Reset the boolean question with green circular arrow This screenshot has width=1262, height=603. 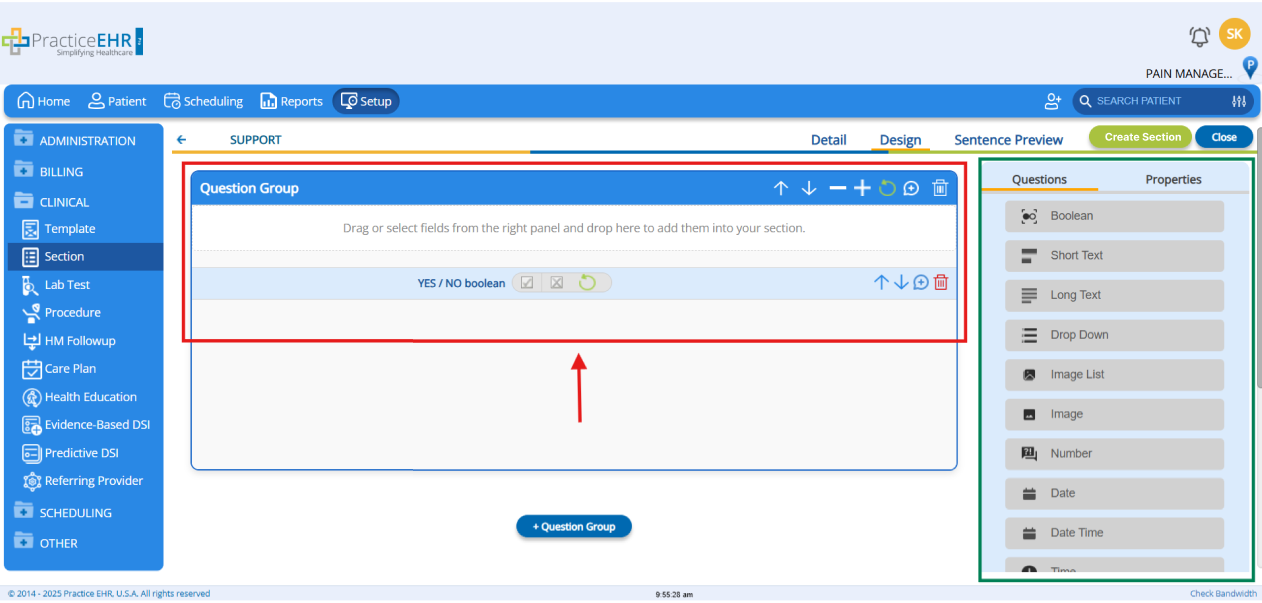click(x=587, y=283)
